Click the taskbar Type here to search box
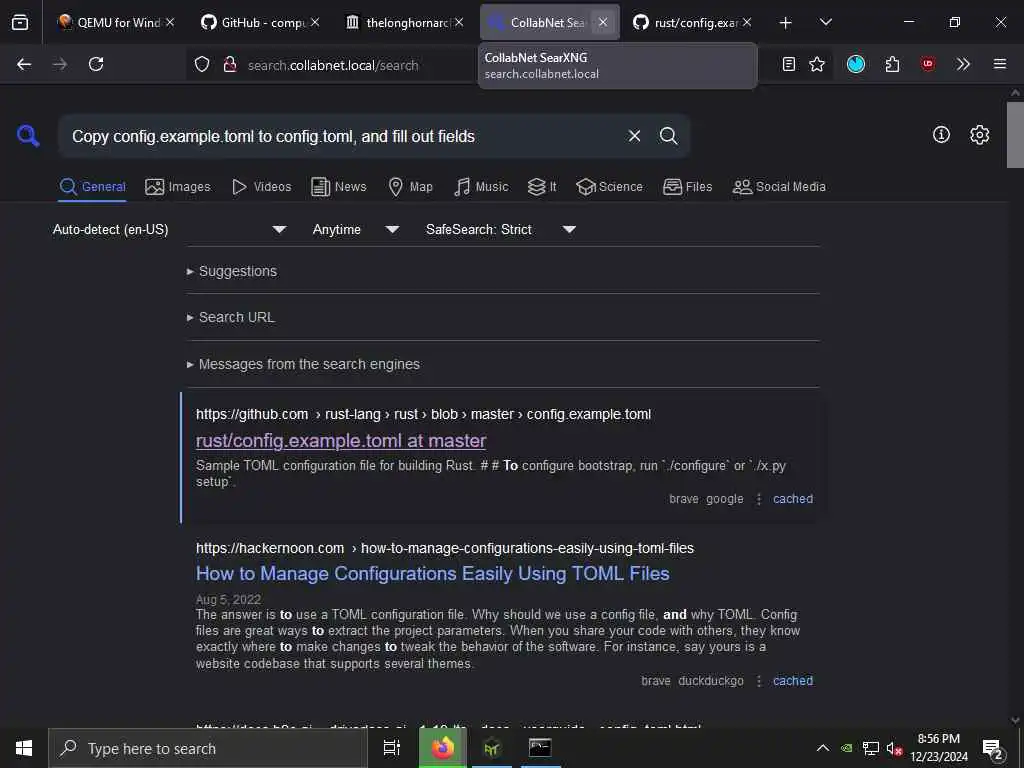 tap(208, 748)
